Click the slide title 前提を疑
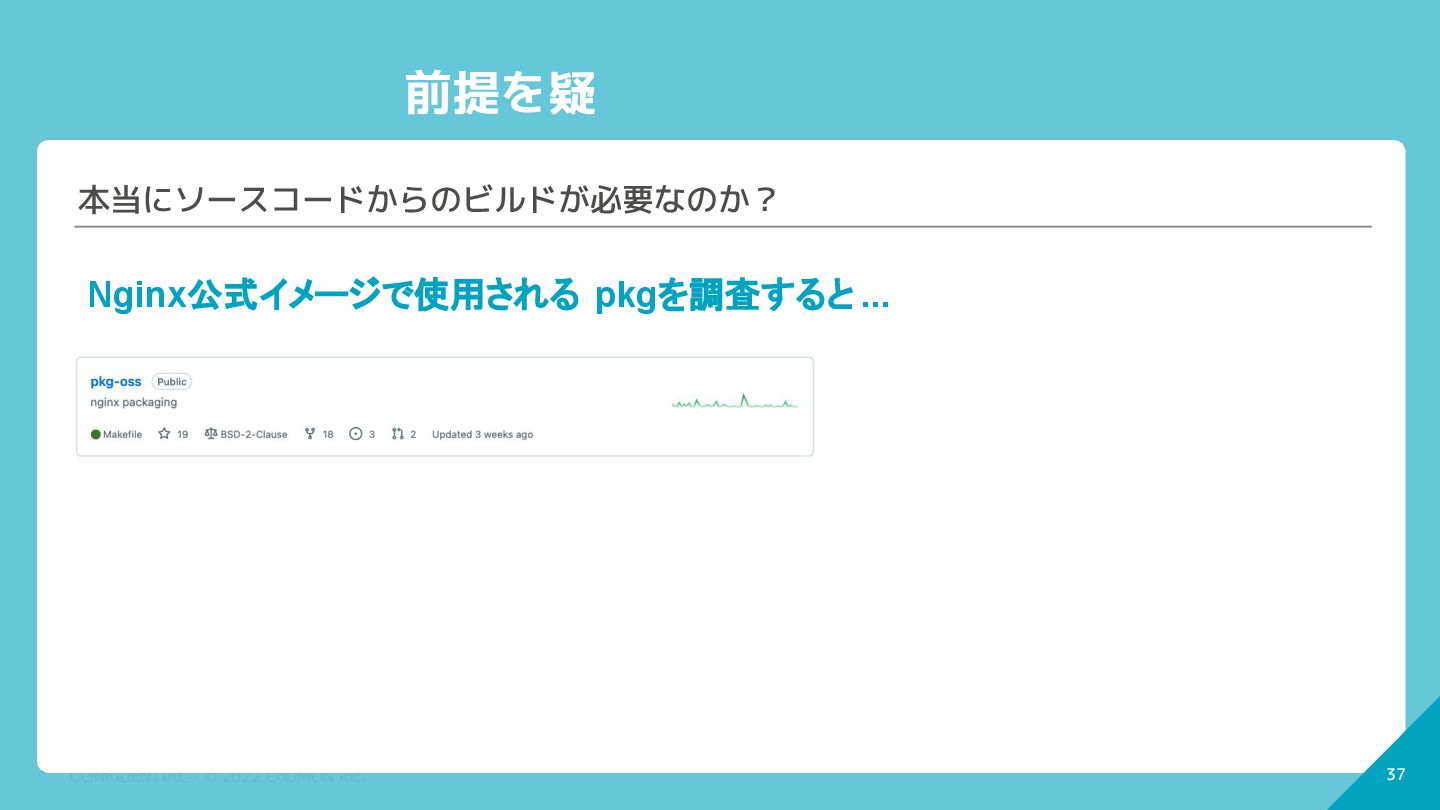The image size is (1440, 810). pyautogui.click(x=500, y=94)
